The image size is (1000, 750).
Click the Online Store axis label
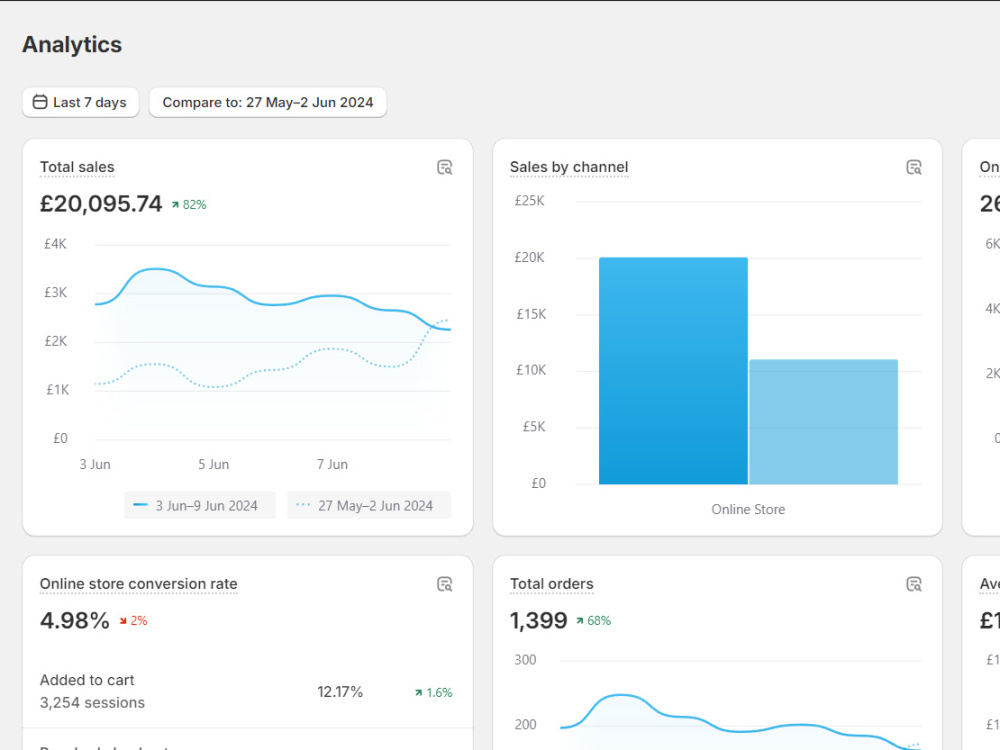click(748, 510)
